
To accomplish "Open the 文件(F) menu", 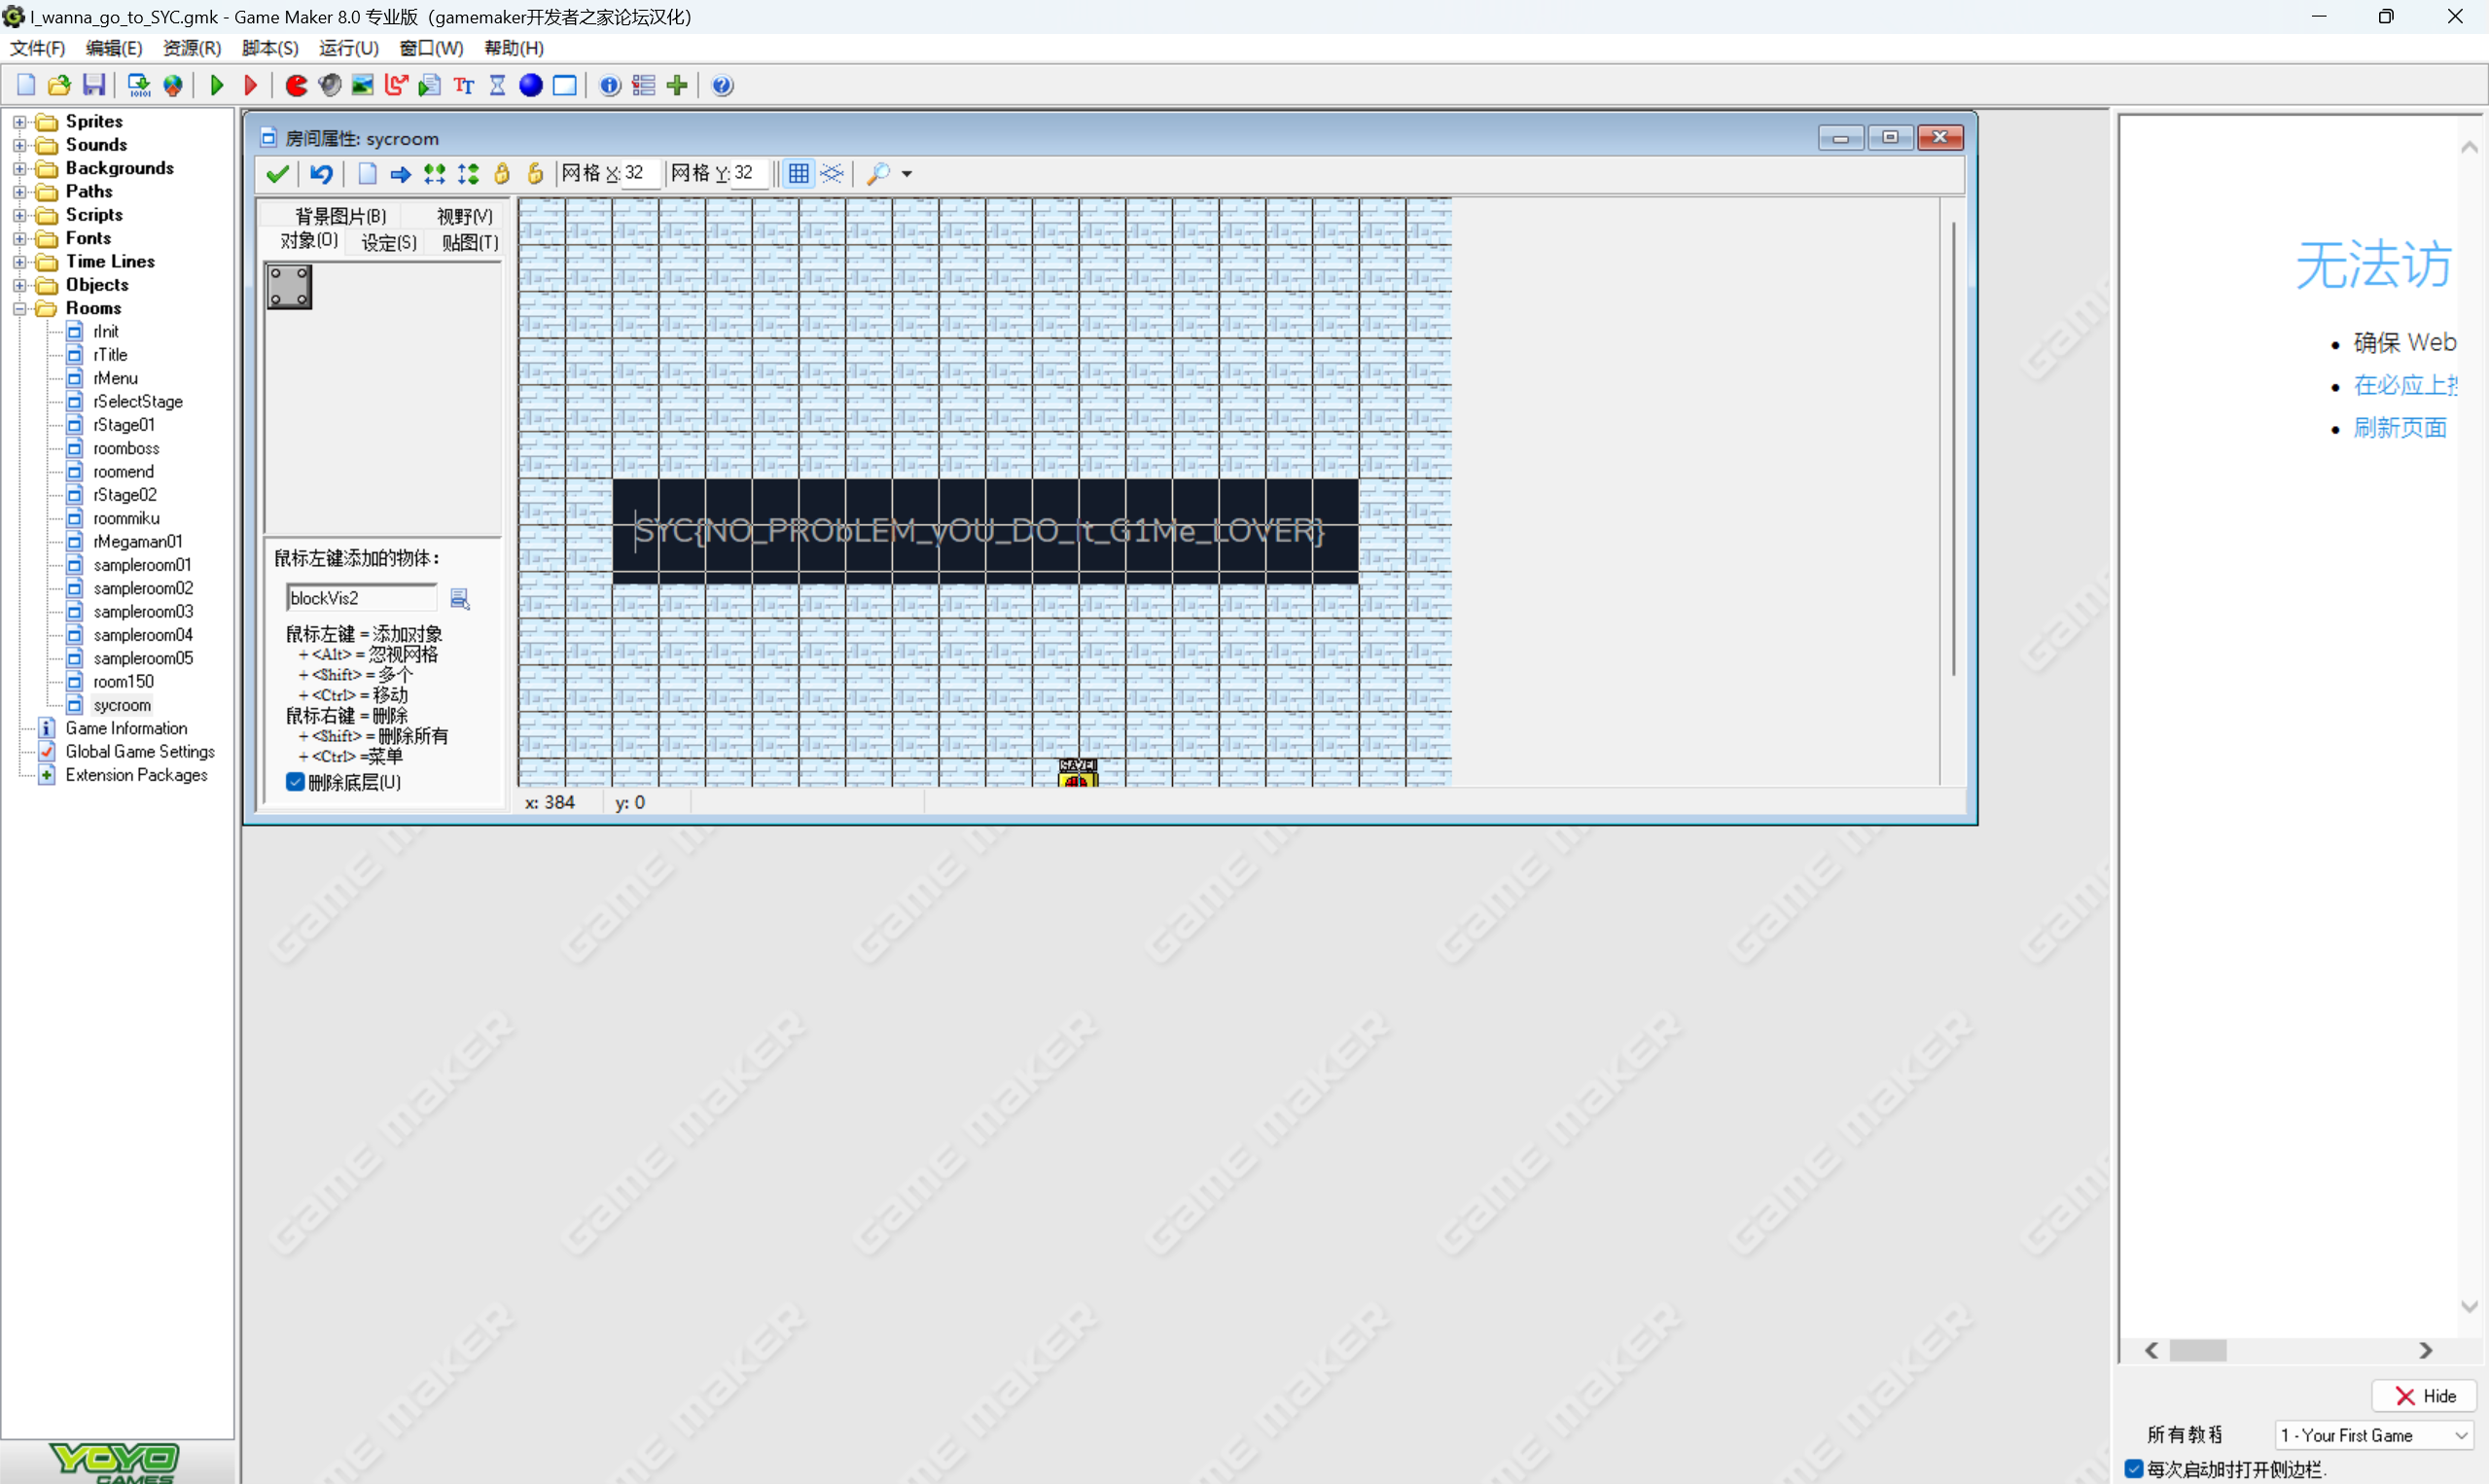I will point(37,48).
